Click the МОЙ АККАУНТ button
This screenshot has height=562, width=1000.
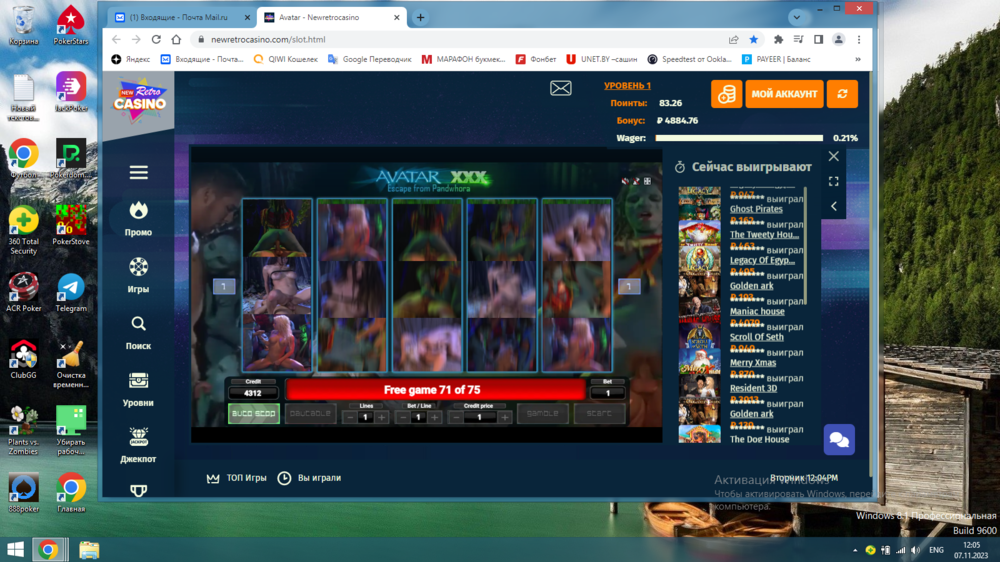tap(784, 94)
